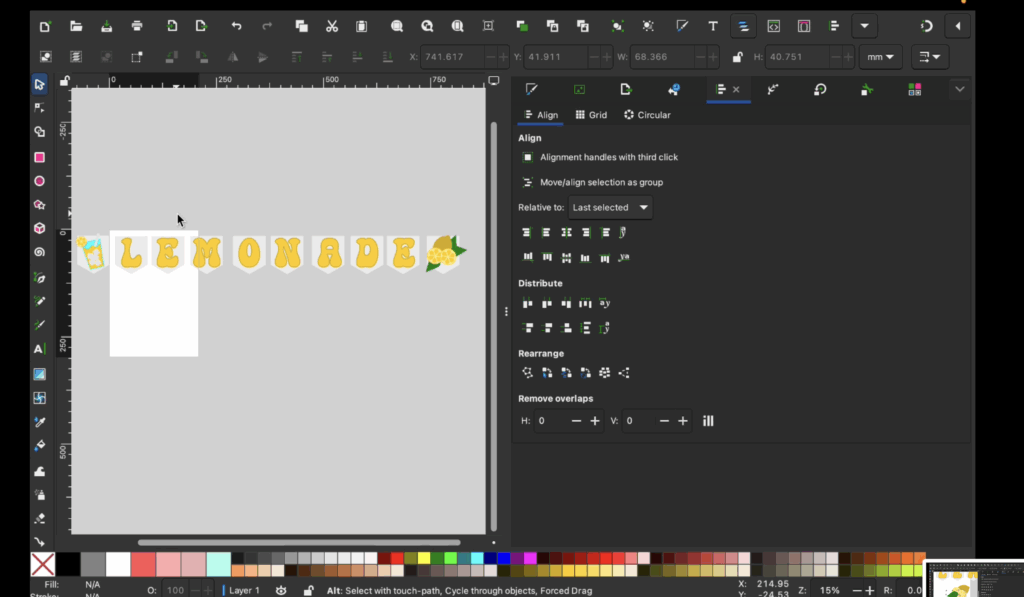Viewport: 1024px width, 597px height.
Task: Toggle Alignment handles with third click
Action: pyautogui.click(x=527, y=157)
